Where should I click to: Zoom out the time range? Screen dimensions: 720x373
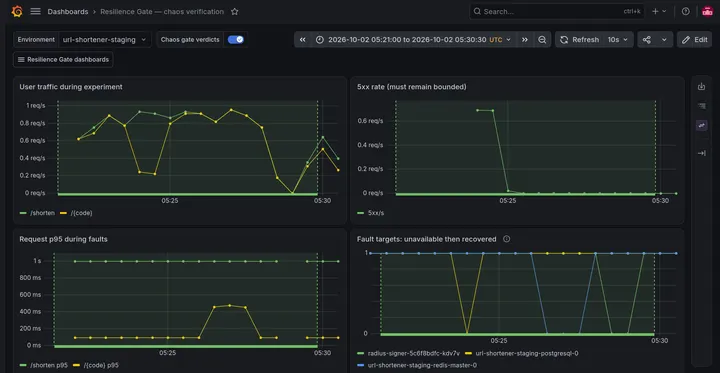542,40
